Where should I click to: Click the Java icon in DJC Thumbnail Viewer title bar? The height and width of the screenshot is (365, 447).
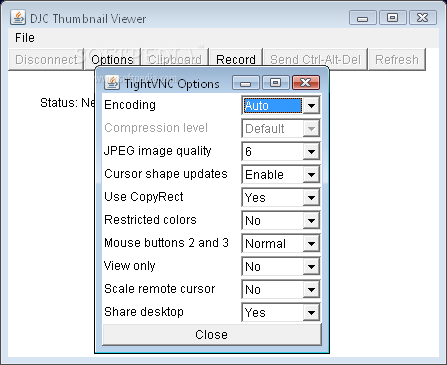(x=18, y=17)
